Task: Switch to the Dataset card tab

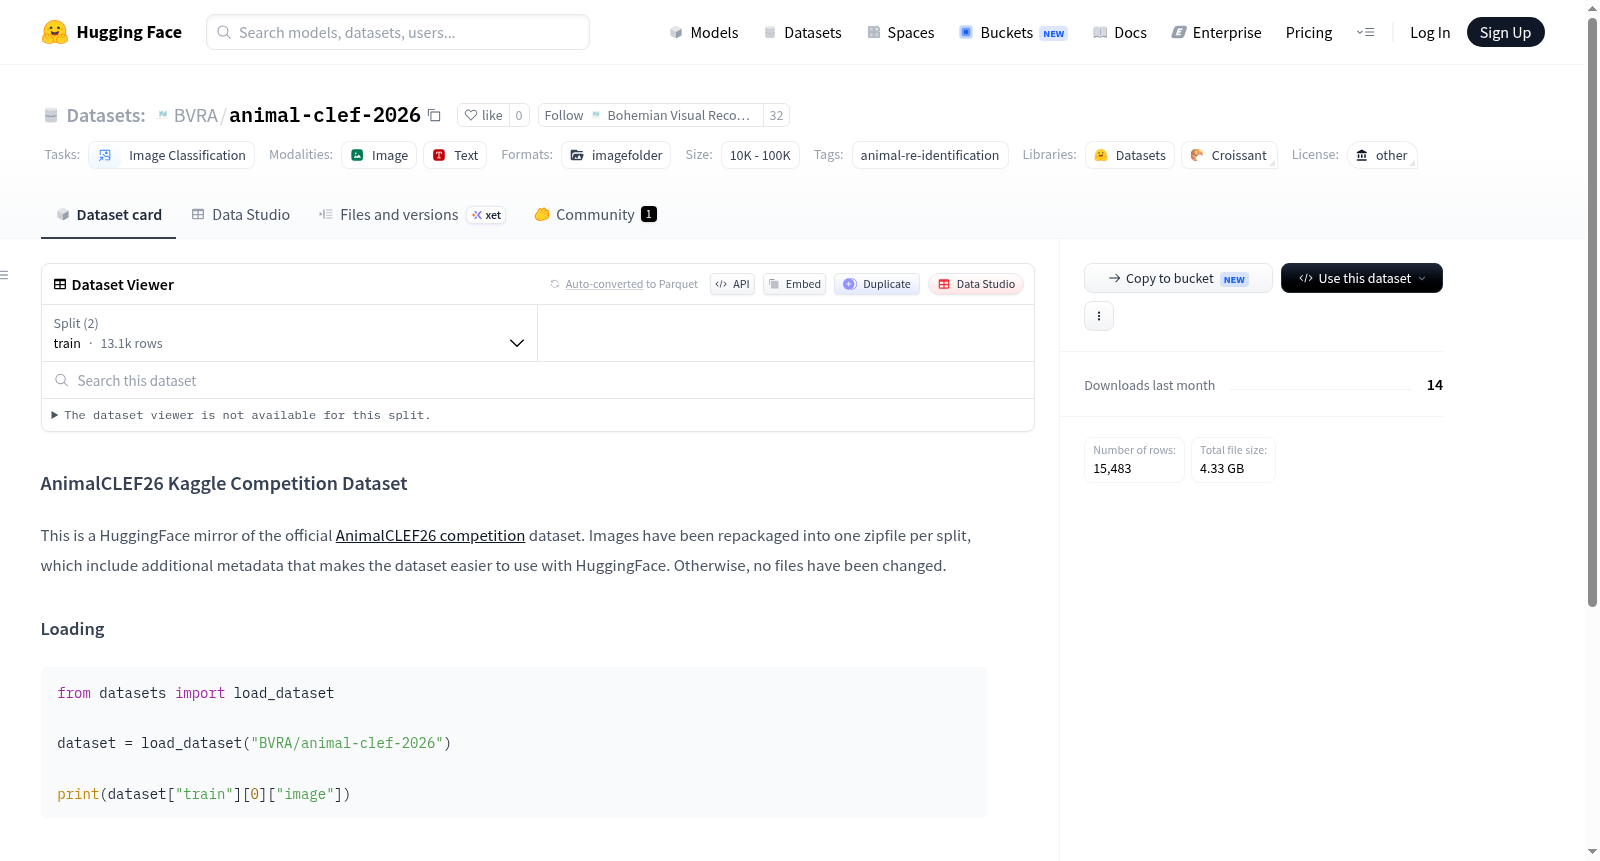Action: click(x=109, y=214)
